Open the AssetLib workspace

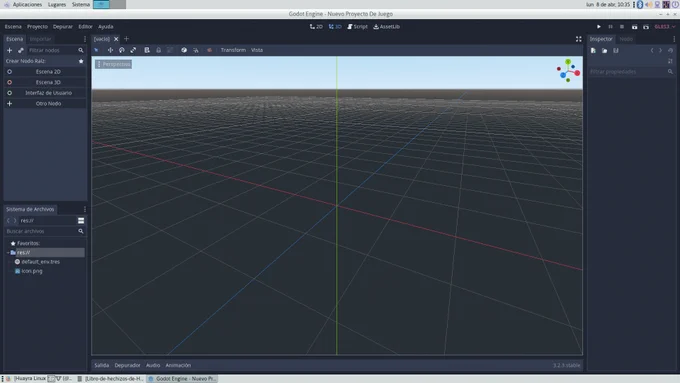pyautogui.click(x=386, y=26)
